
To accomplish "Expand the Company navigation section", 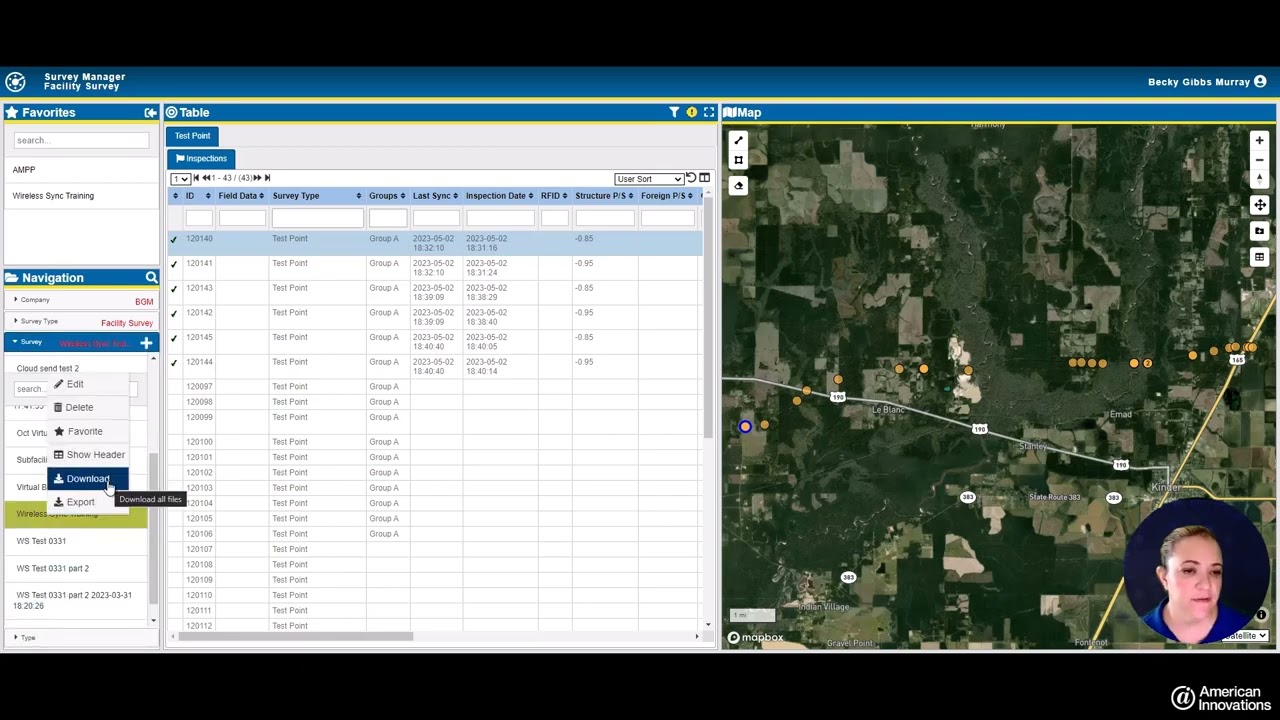I will click(80, 300).
